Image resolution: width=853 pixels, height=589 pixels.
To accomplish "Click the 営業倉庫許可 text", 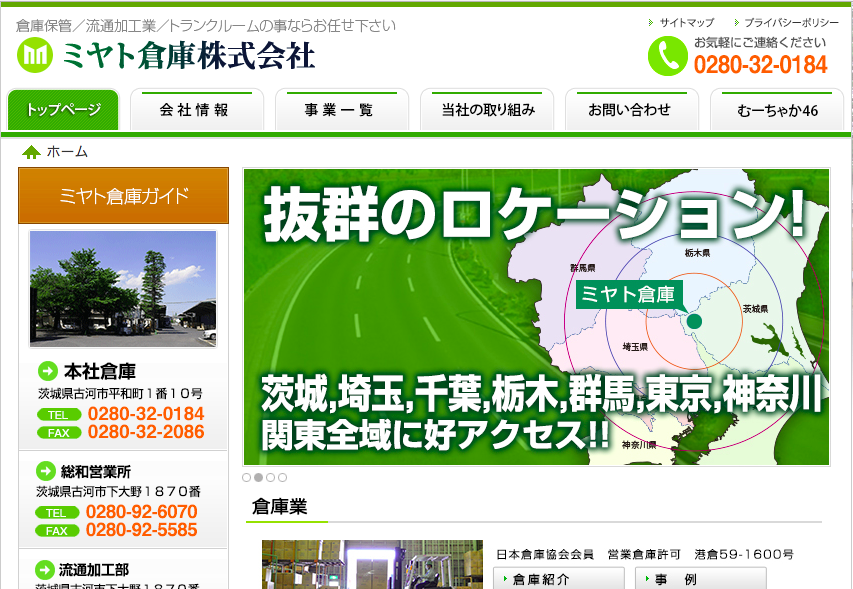I will 644,554.
